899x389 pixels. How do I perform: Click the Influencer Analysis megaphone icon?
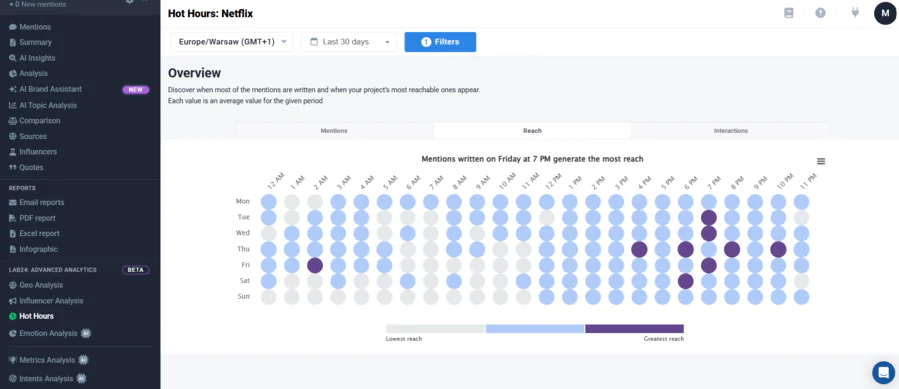click(13, 301)
